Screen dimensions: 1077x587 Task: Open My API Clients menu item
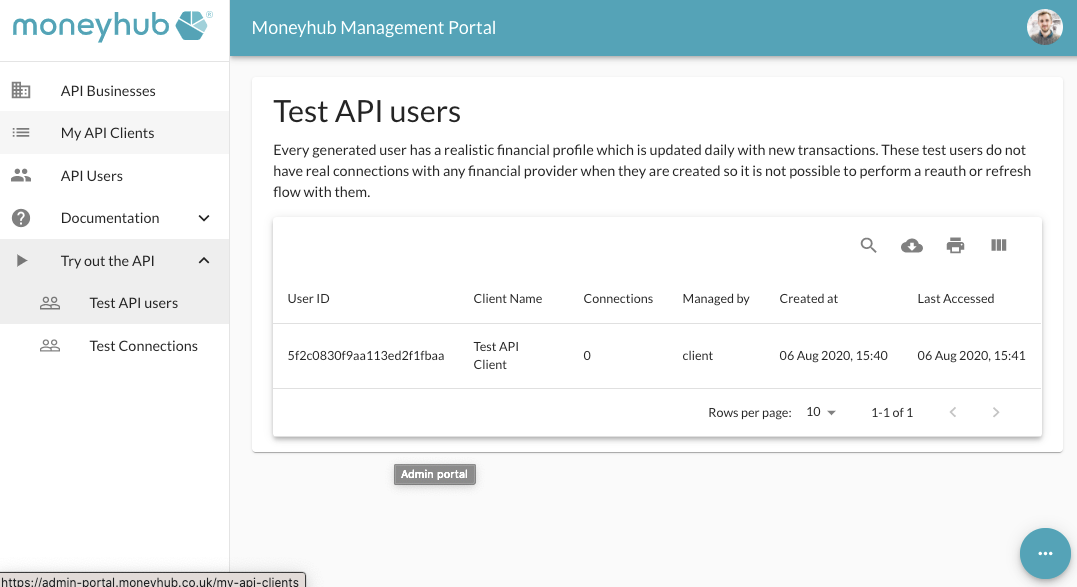coord(115,133)
